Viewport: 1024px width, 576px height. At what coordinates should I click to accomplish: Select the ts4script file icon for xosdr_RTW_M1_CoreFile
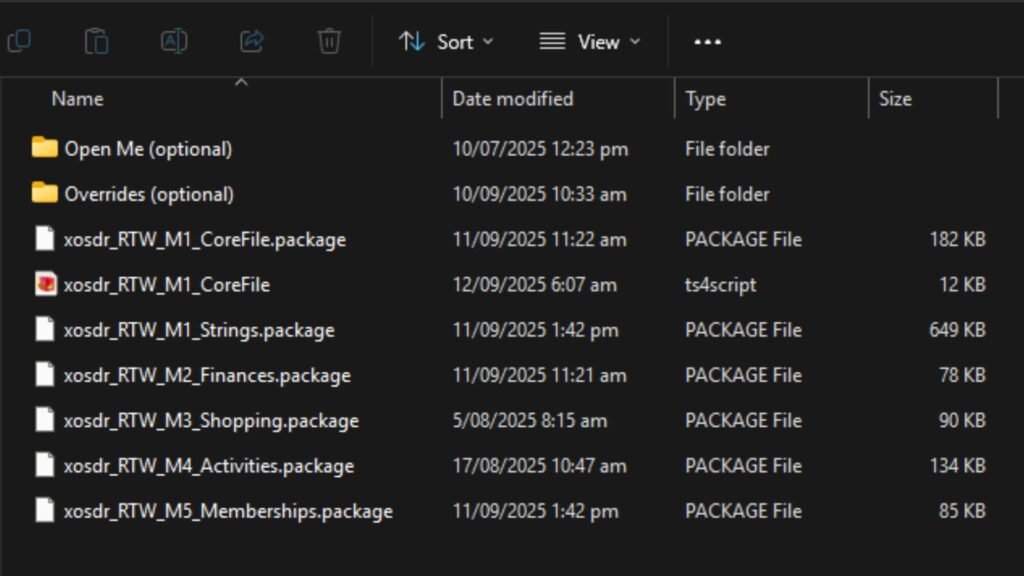(x=44, y=285)
